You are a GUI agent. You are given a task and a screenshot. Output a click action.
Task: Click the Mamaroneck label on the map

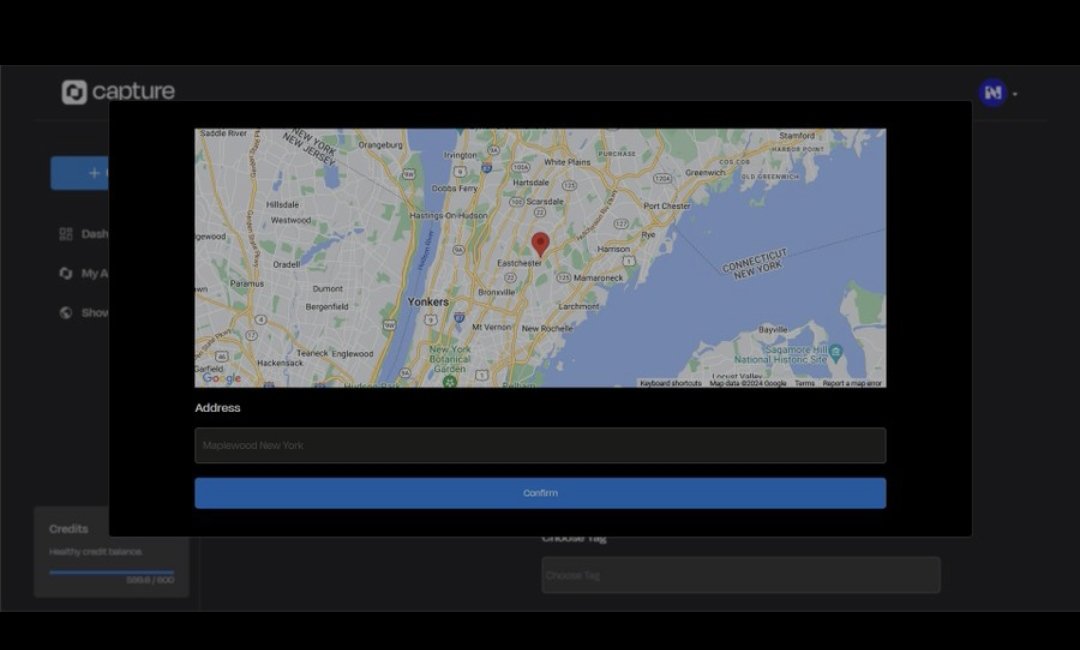pyautogui.click(x=598, y=278)
